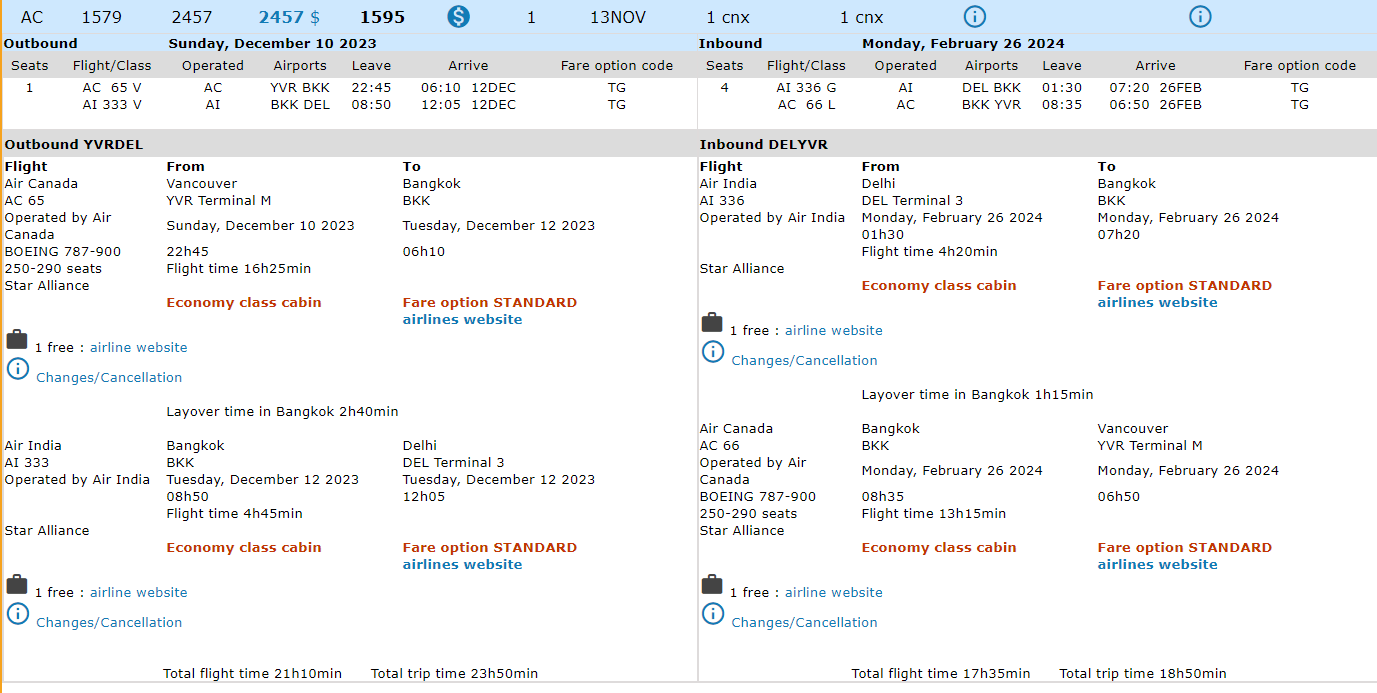
Task: Click the info icon beside AC 66 Changes/Cancellation
Action: pyautogui.click(x=713, y=614)
